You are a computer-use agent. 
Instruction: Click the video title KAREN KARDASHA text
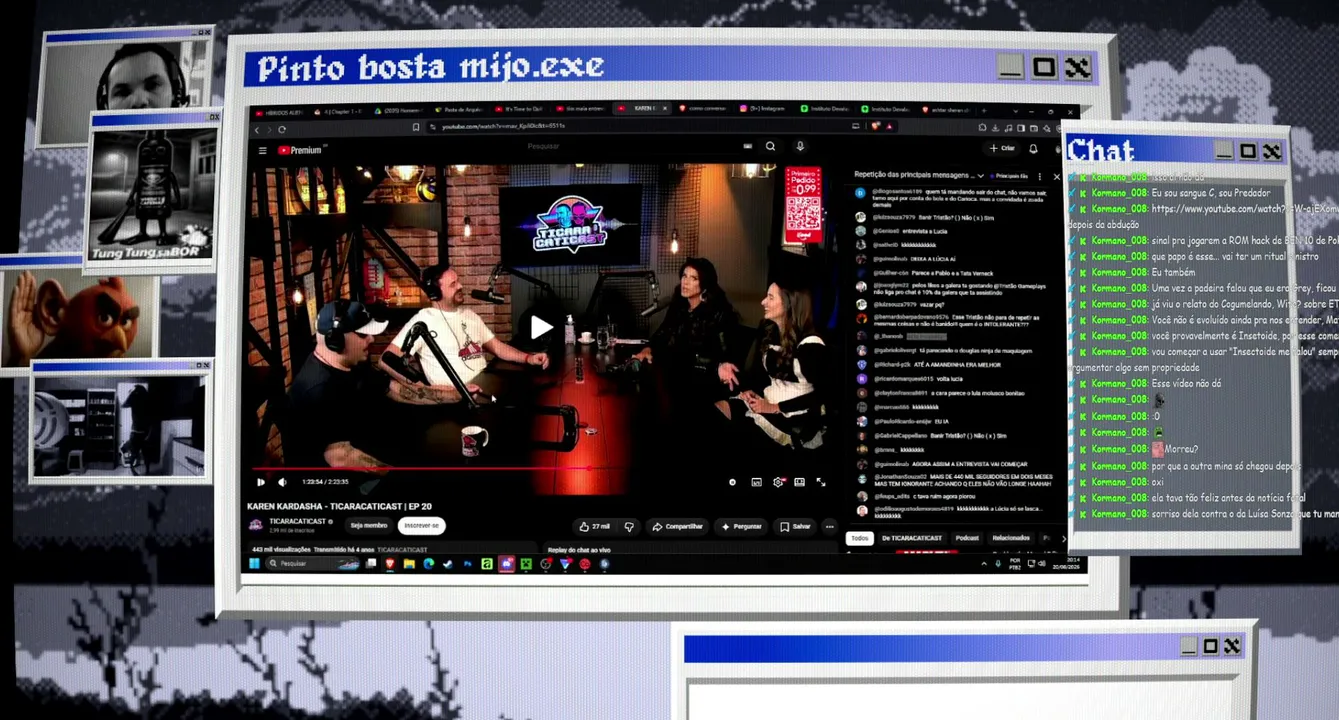tap(339, 507)
